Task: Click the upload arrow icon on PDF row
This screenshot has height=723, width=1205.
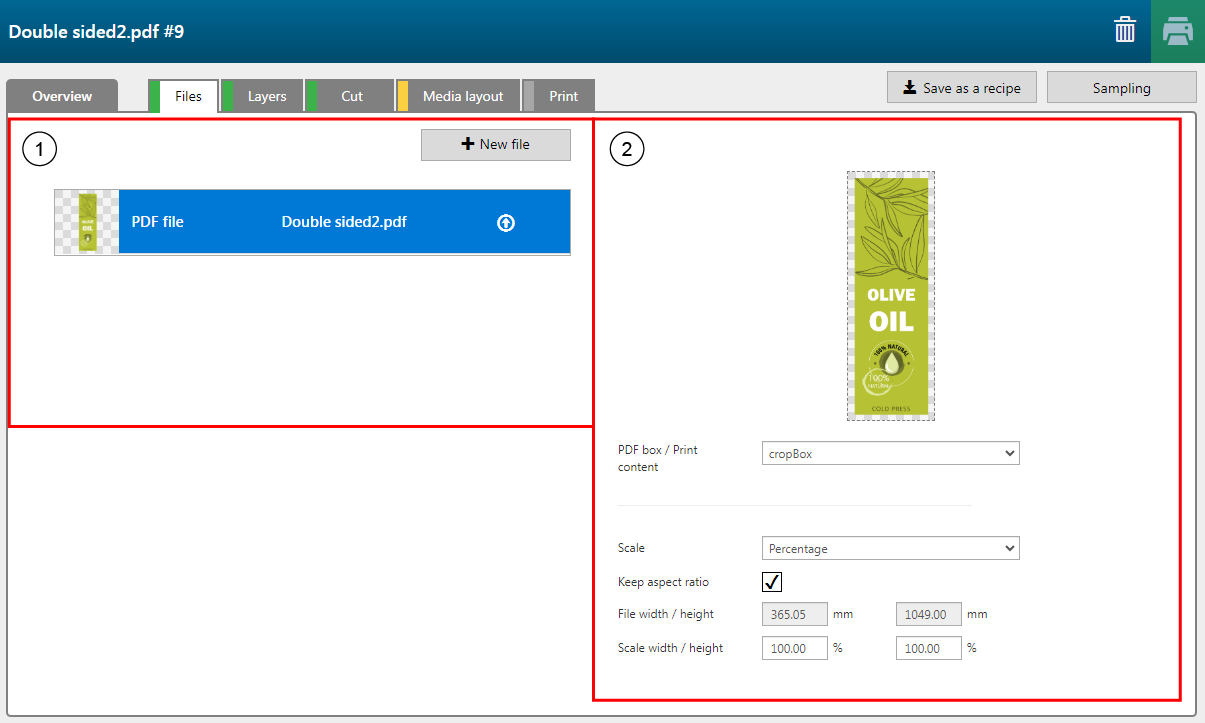Action: (x=506, y=223)
